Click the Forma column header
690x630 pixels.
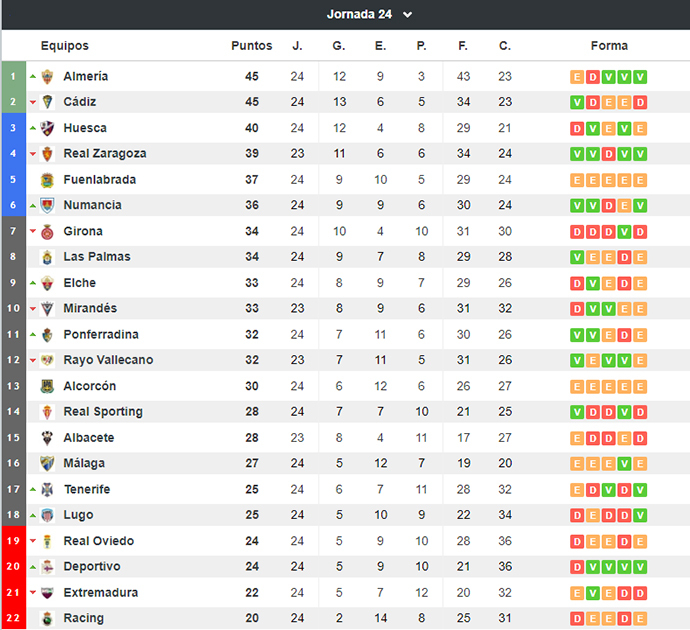click(609, 46)
